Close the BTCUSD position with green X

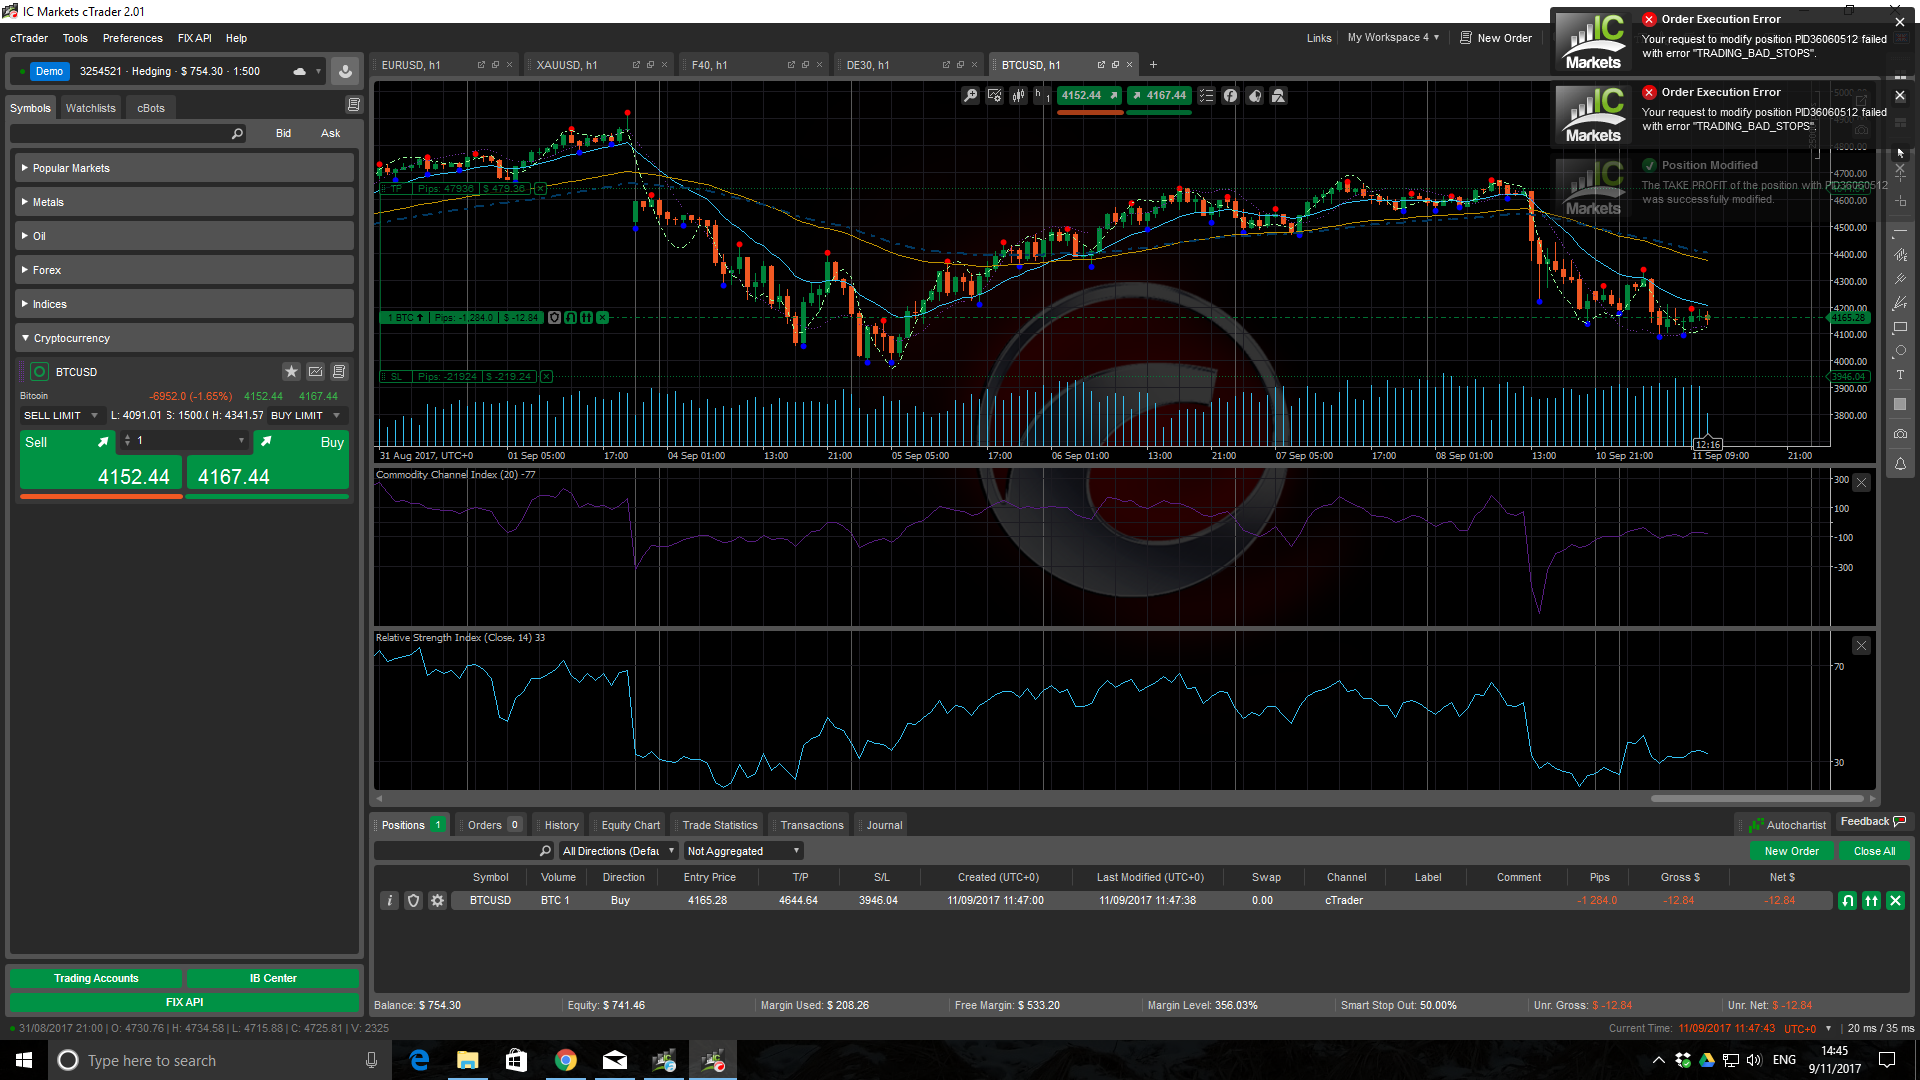[x=1895, y=901]
